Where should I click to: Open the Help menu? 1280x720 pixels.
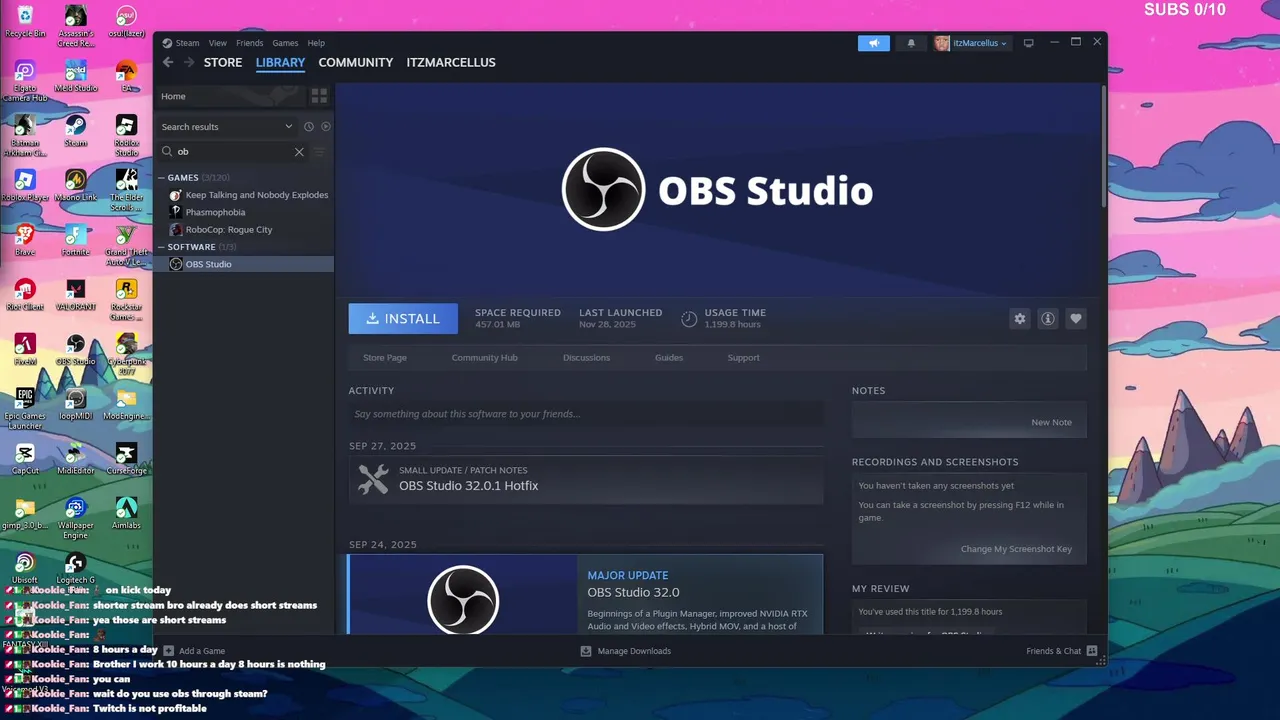coord(316,43)
